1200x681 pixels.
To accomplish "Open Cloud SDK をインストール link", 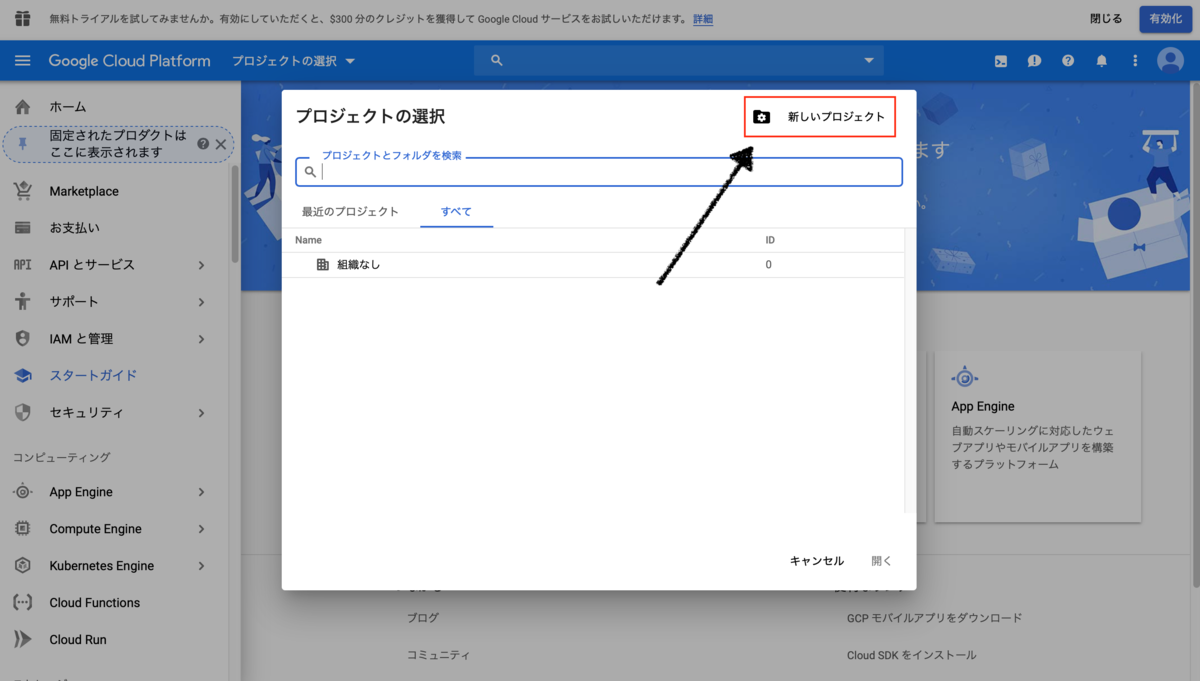I will pyautogui.click(x=911, y=655).
